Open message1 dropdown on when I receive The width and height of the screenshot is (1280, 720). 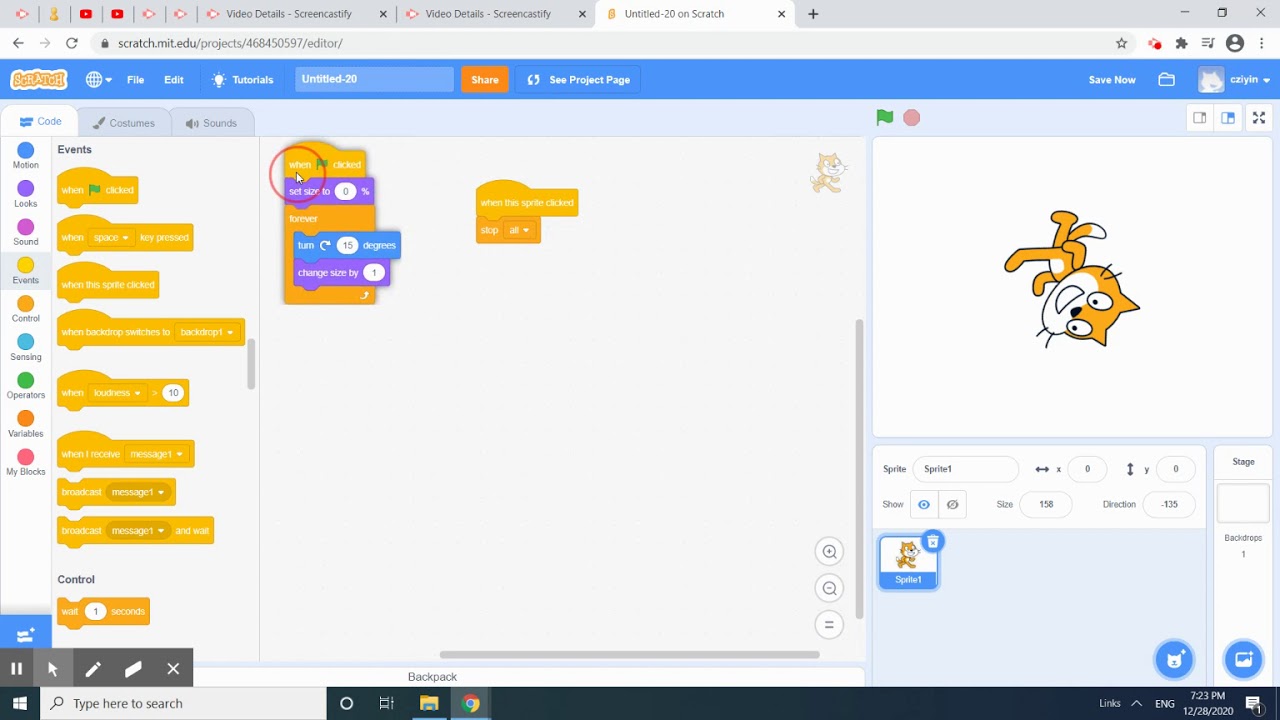(x=157, y=454)
